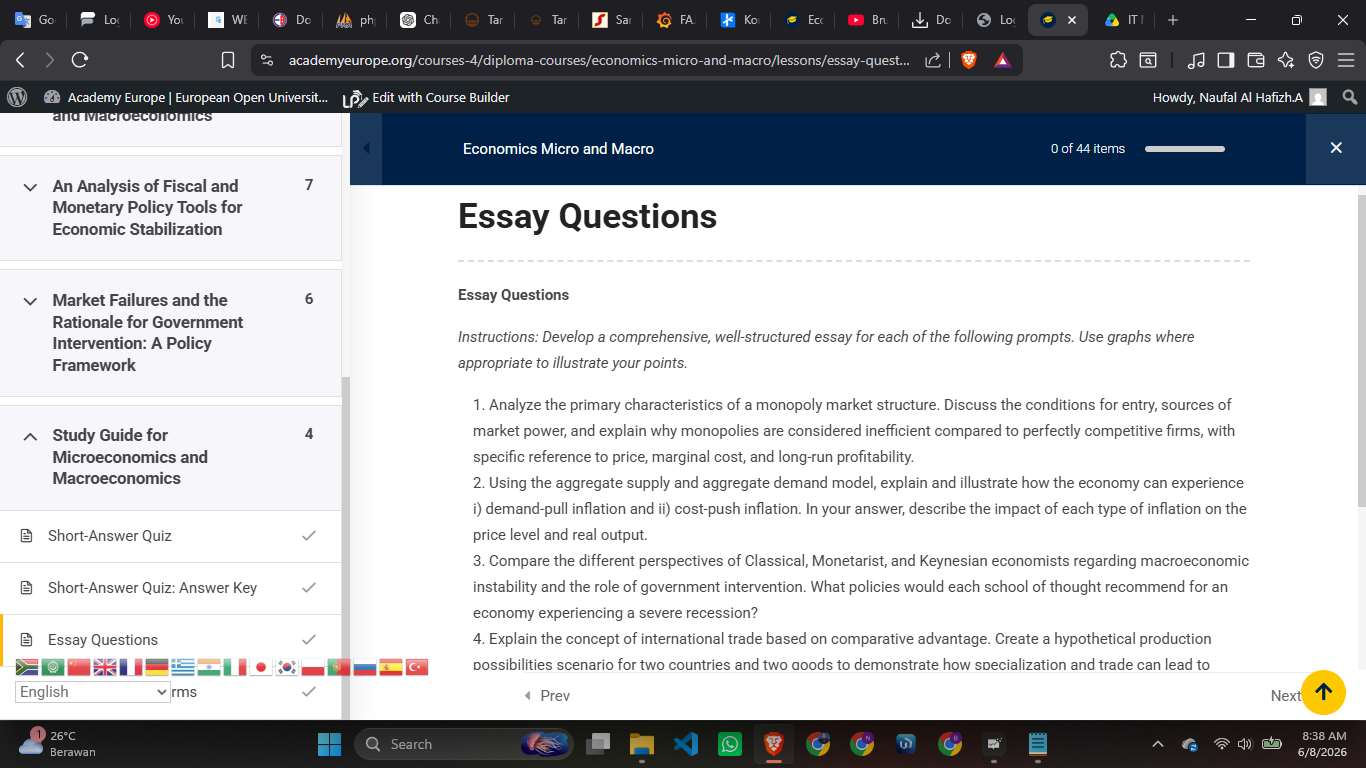This screenshot has width=1366, height=768.
Task: Open Visual Studio Code from taskbar
Action: [x=685, y=744]
